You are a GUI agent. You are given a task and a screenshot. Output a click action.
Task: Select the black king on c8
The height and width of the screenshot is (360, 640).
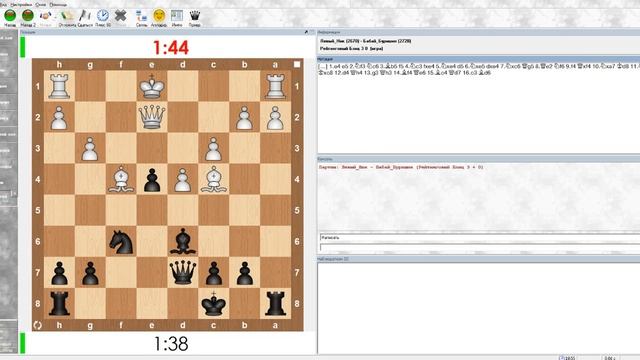[213, 303]
